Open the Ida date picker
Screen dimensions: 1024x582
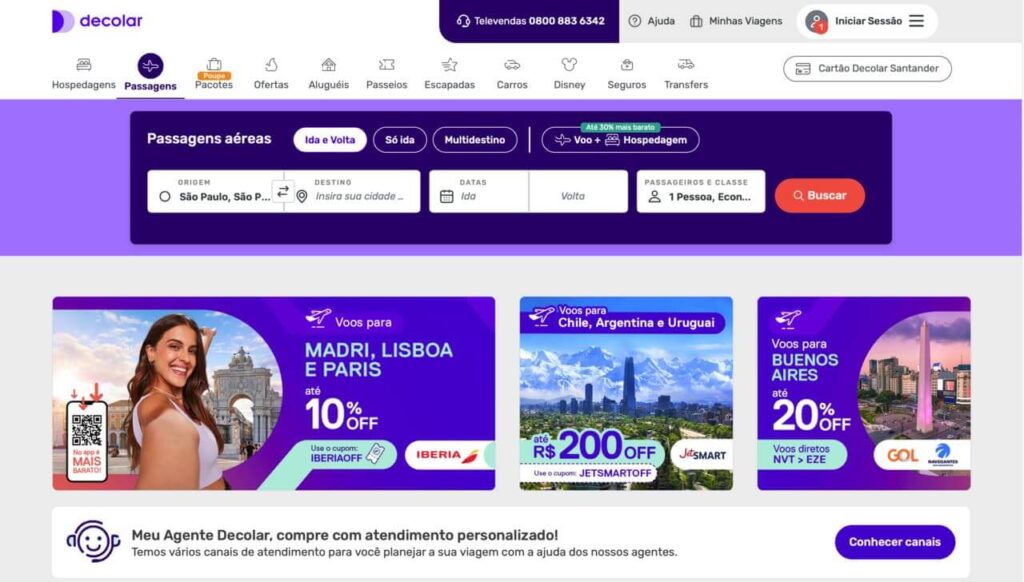pyautogui.click(x=479, y=191)
